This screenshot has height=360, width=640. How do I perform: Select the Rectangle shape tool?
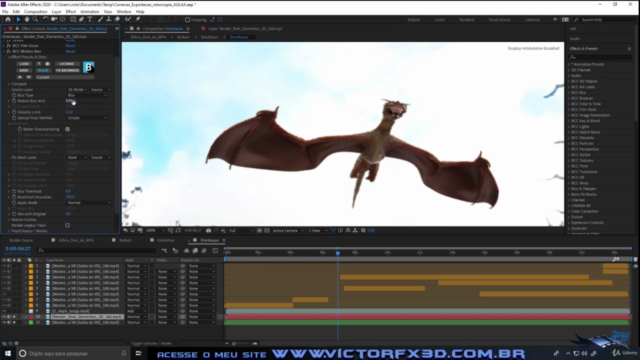(73, 20)
